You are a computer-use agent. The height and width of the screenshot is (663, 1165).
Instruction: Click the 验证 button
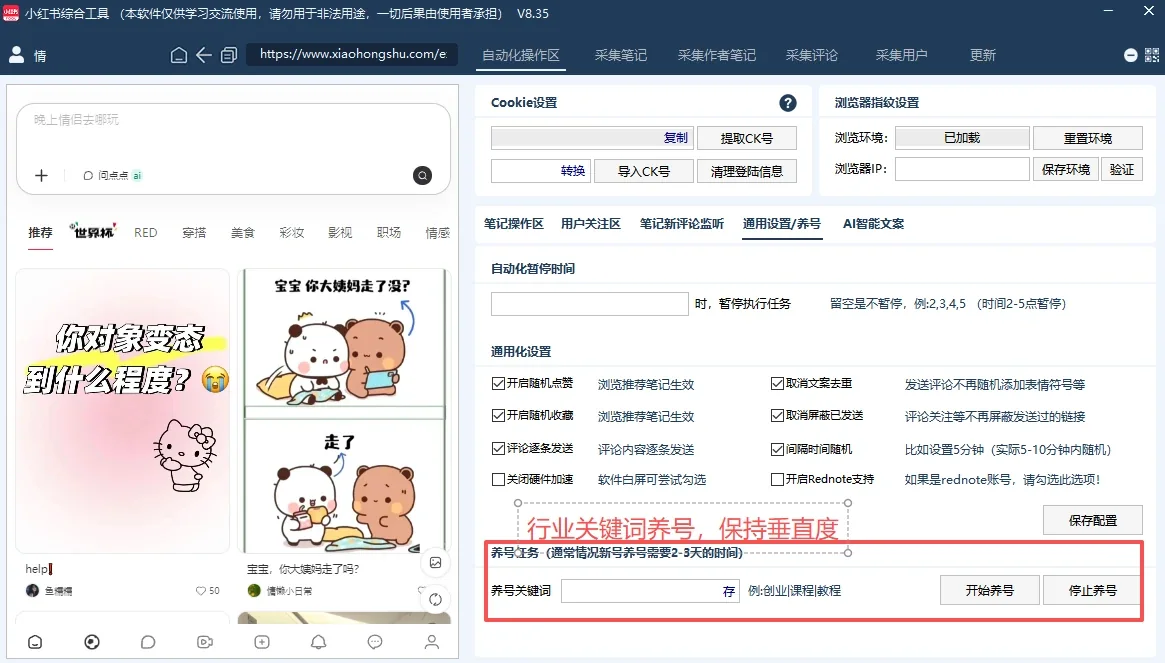(x=1122, y=169)
